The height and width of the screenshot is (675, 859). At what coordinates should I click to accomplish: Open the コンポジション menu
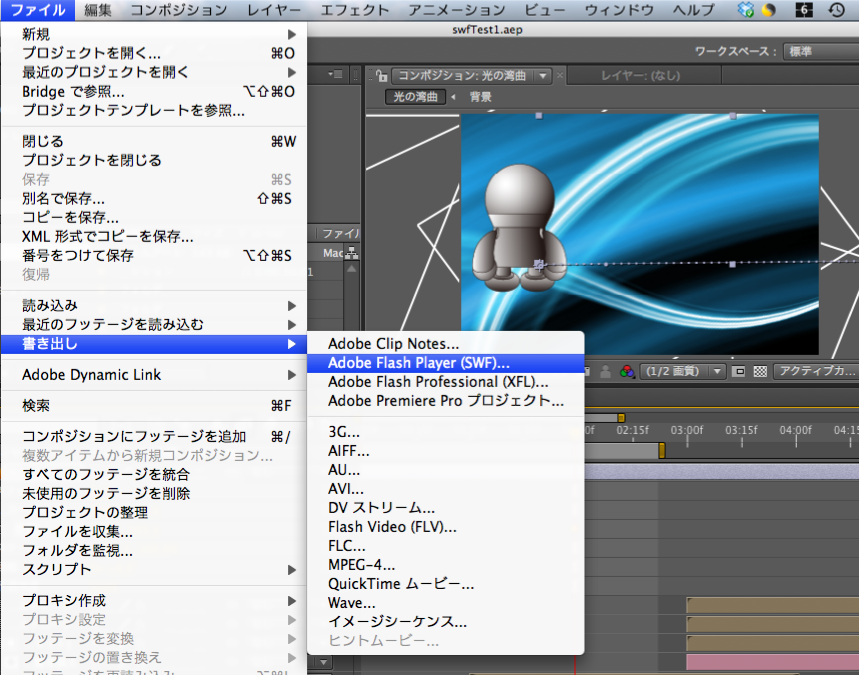point(179,10)
